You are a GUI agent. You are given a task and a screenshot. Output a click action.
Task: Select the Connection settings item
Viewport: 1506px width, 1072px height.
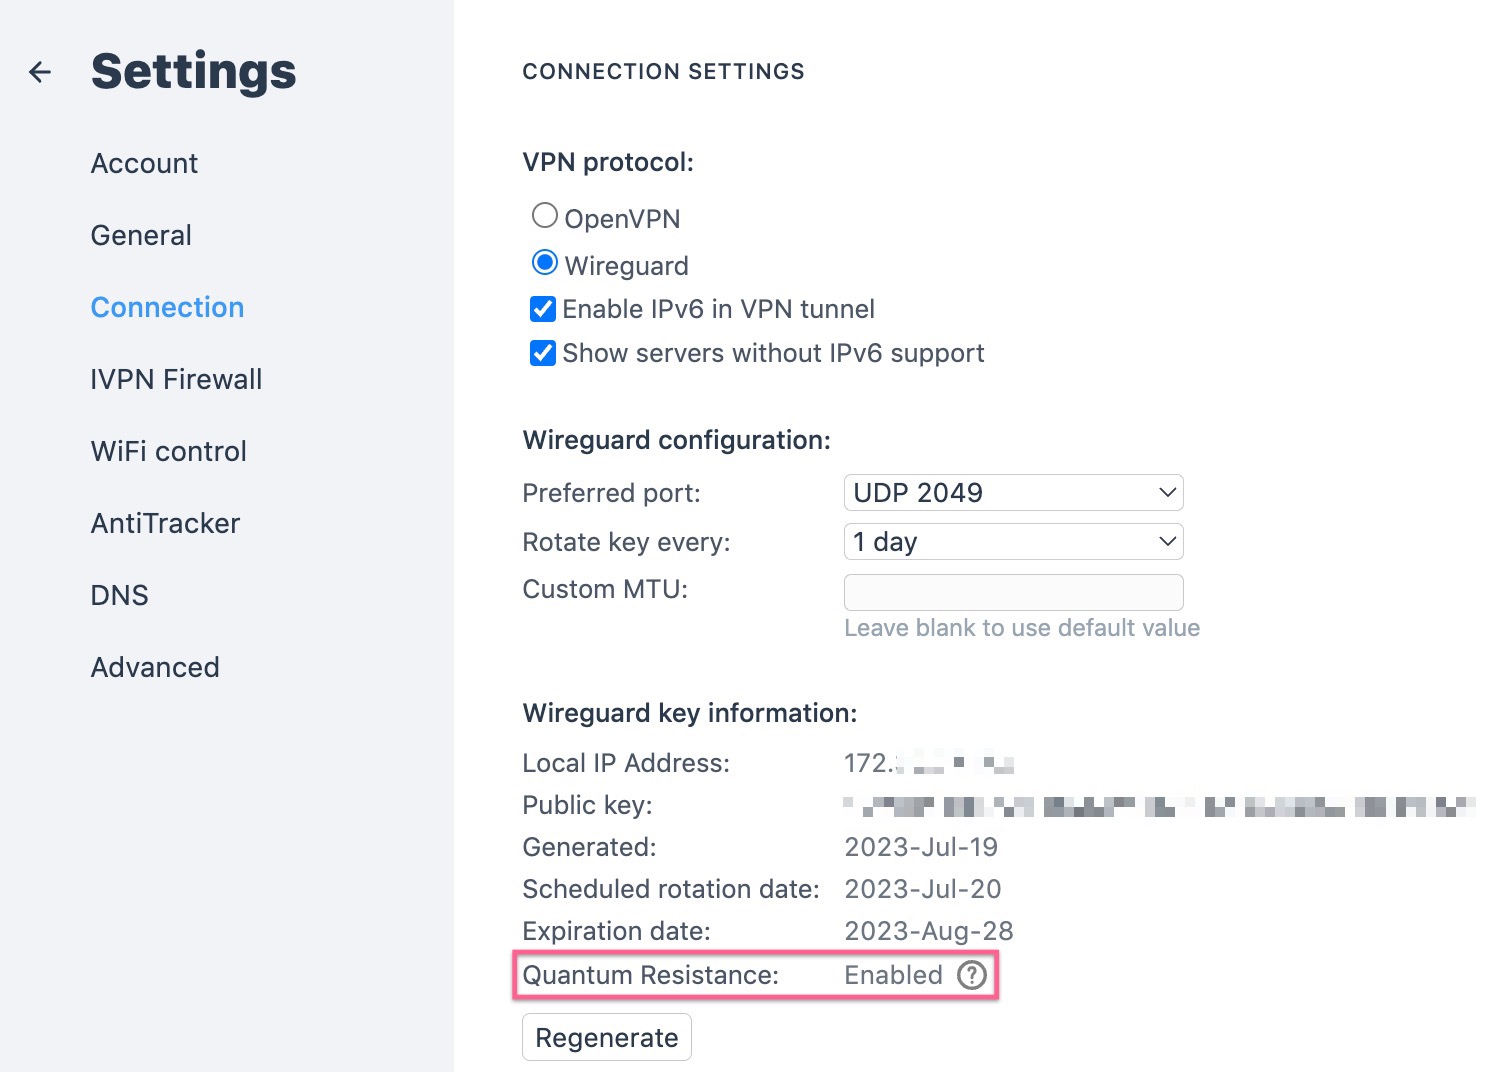click(167, 307)
